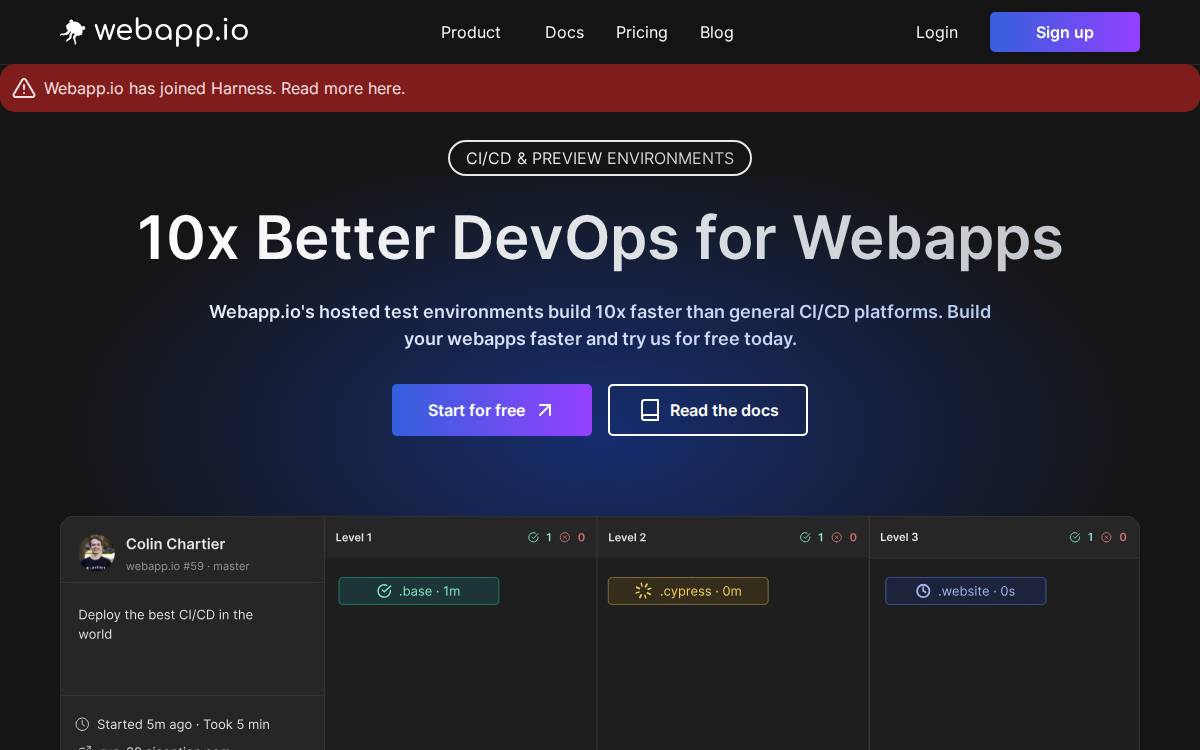This screenshot has height=750, width=1200.
Task: Click the spinner icon in .cypress step
Action: click(x=644, y=591)
